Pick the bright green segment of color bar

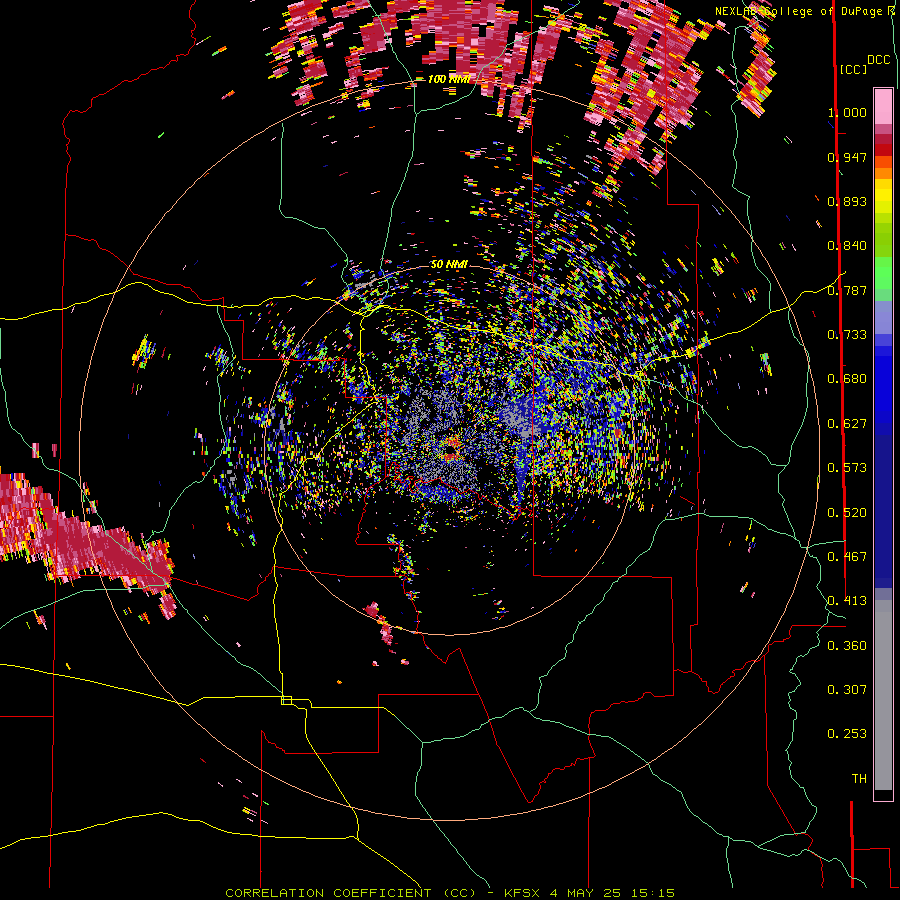click(883, 273)
